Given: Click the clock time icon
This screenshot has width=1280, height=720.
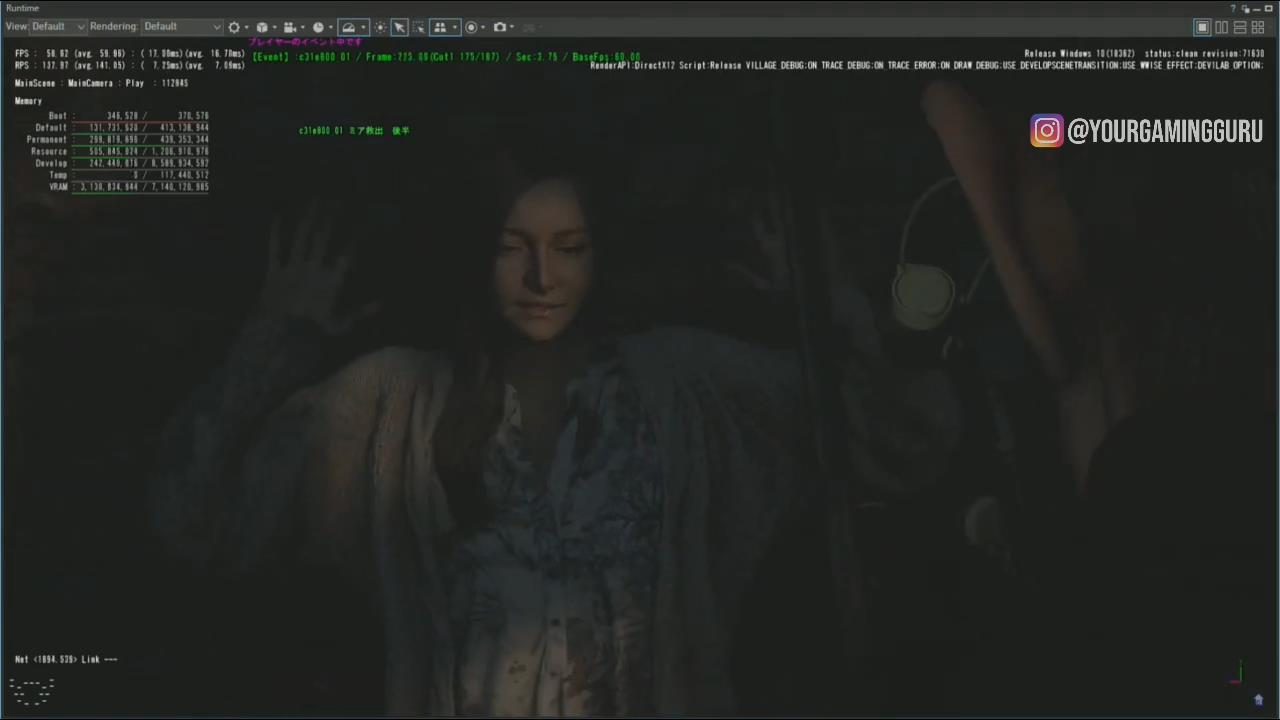Looking at the screenshot, I should (318, 27).
